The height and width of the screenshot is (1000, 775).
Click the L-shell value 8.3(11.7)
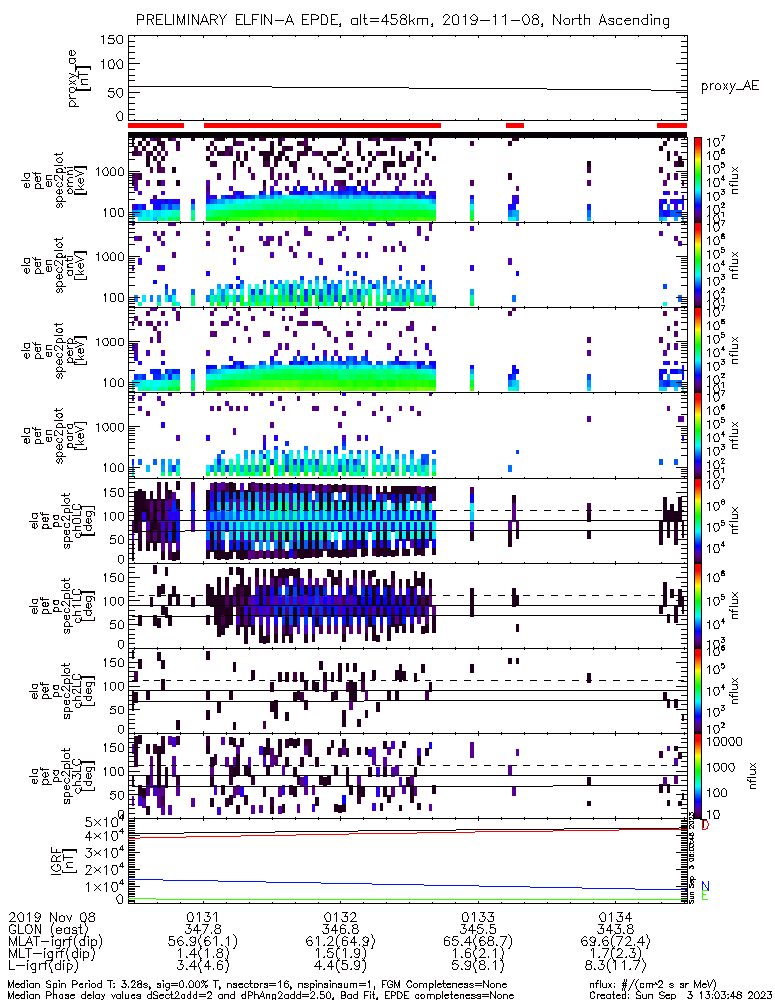point(615,966)
